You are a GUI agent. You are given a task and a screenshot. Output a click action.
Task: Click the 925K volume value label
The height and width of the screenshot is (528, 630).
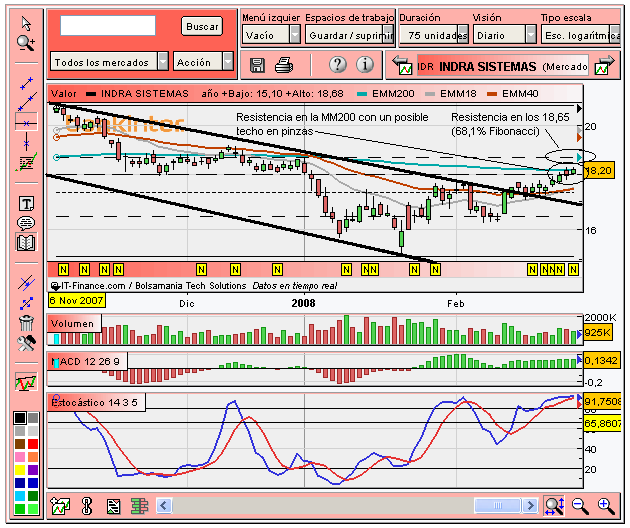tap(597, 333)
